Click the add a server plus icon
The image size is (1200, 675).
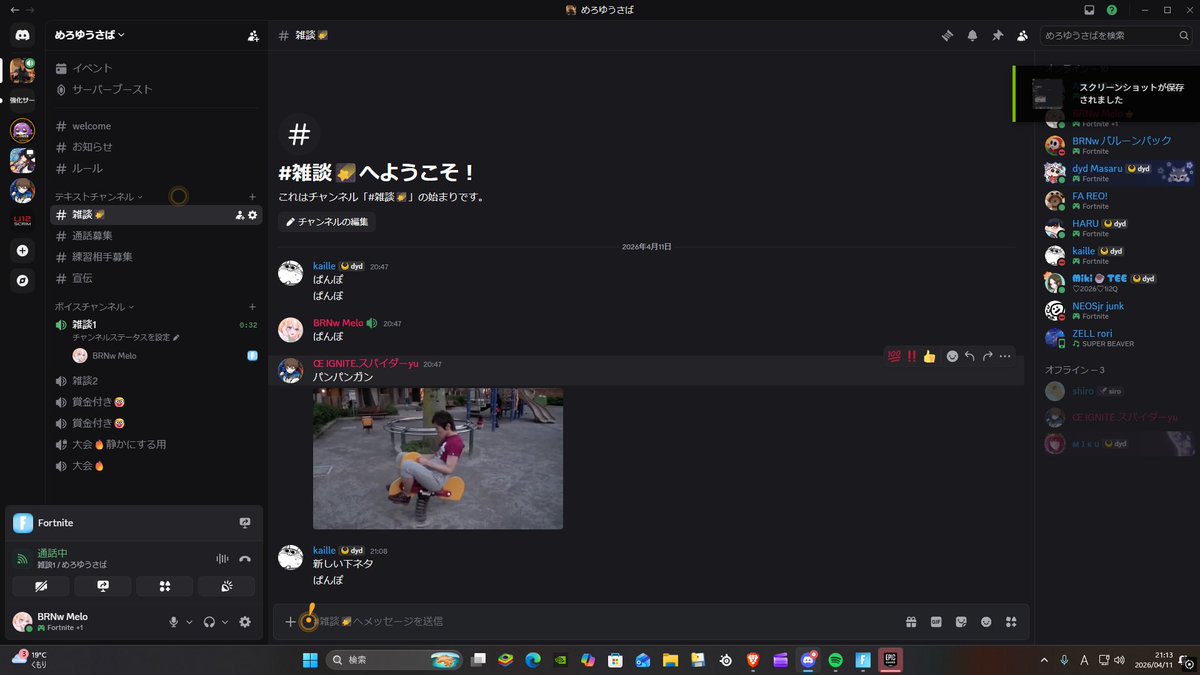click(22, 251)
